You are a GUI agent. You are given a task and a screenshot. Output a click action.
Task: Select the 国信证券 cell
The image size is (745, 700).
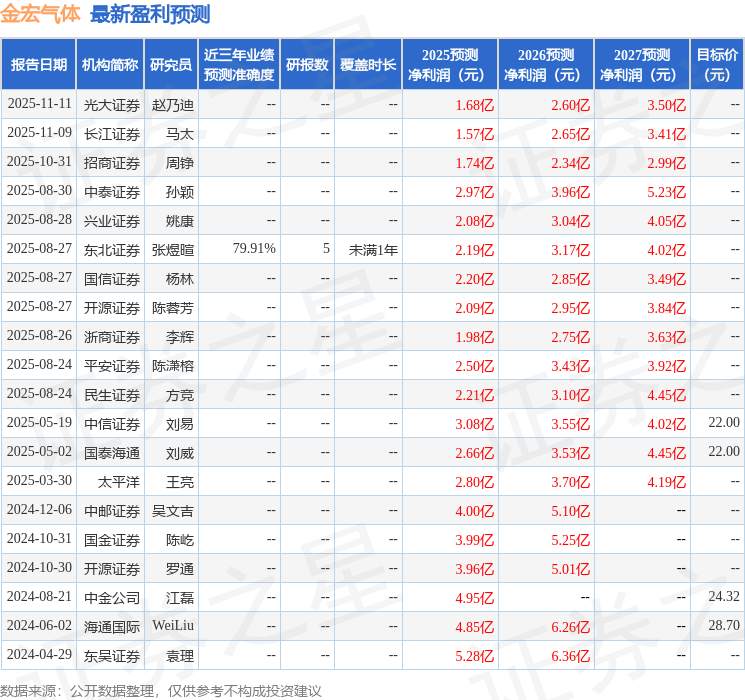[112, 279]
